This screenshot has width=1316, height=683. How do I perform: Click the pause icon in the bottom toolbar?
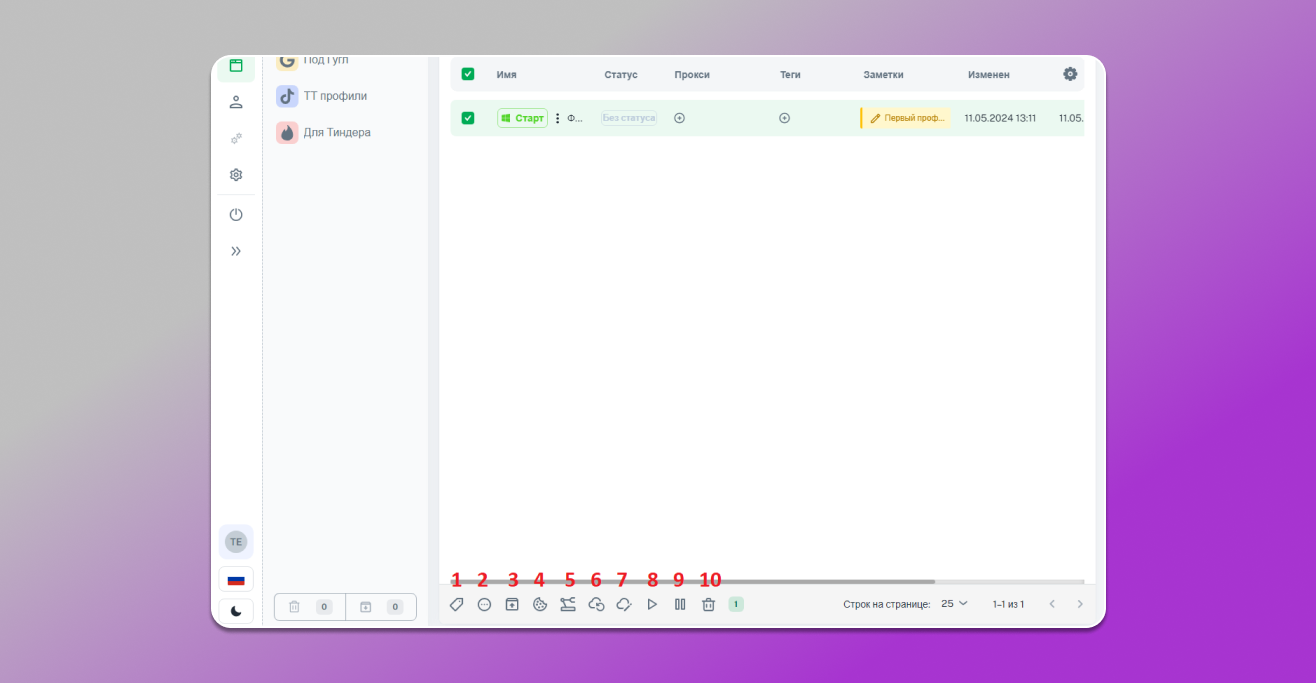680,604
